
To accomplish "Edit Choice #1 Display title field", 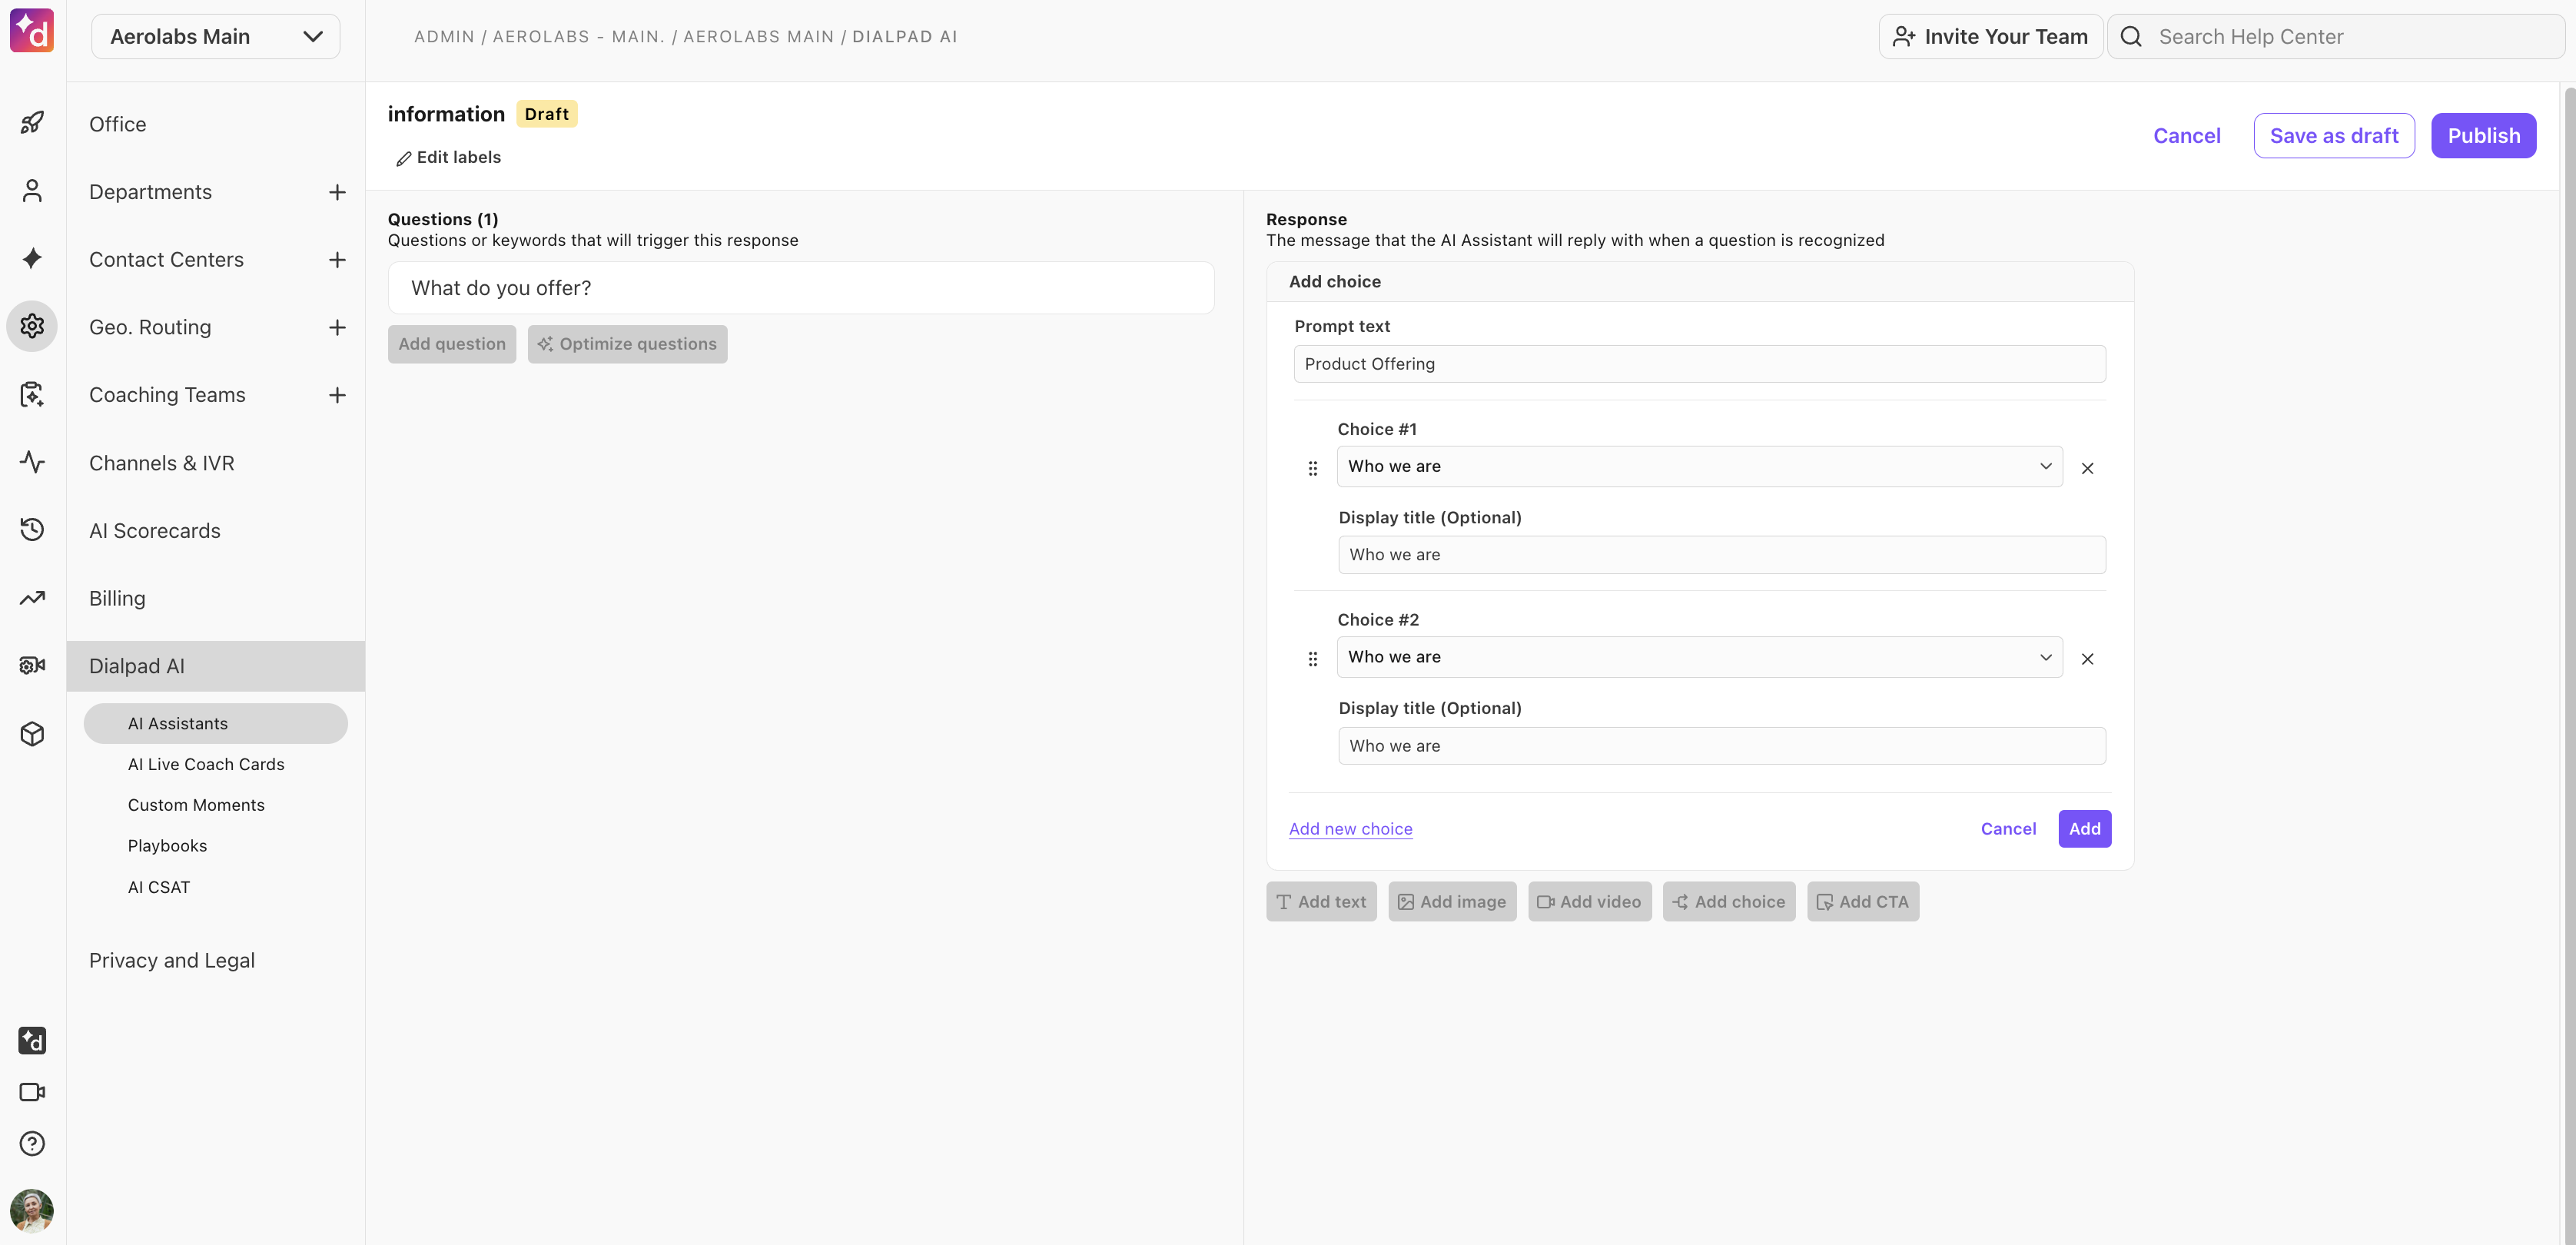I will click(x=1721, y=555).
